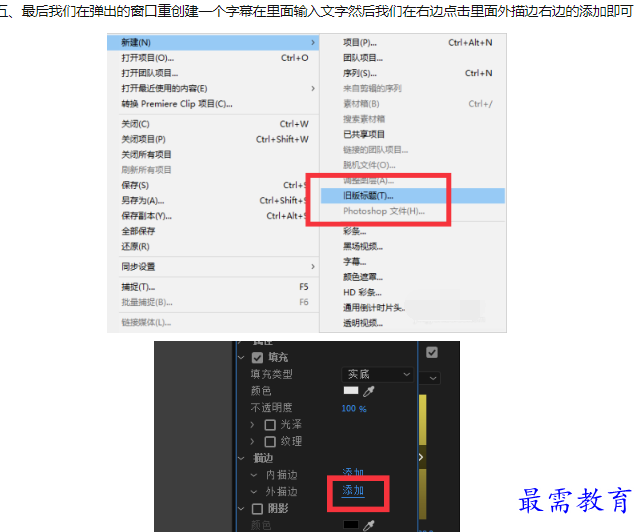This screenshot has width=640, height=532.
Task: Choose 颜色遮罩... in the submenu
Action: pyautogui.click(x=413, y=277)
